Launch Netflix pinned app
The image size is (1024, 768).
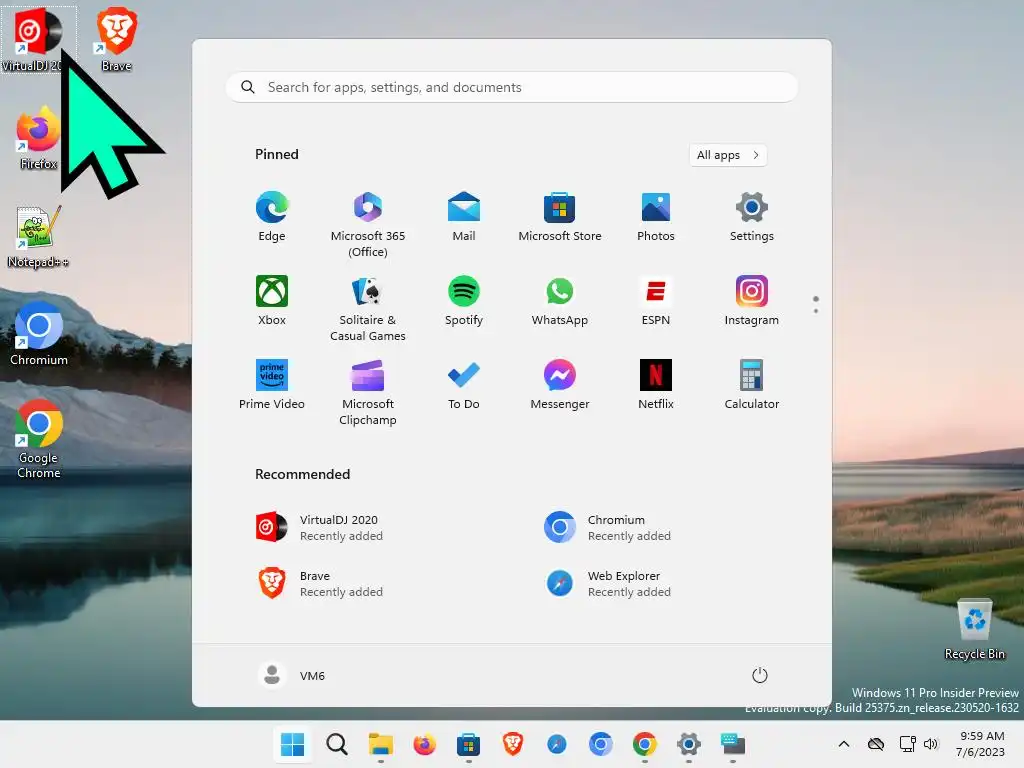[x=656, y=385]
